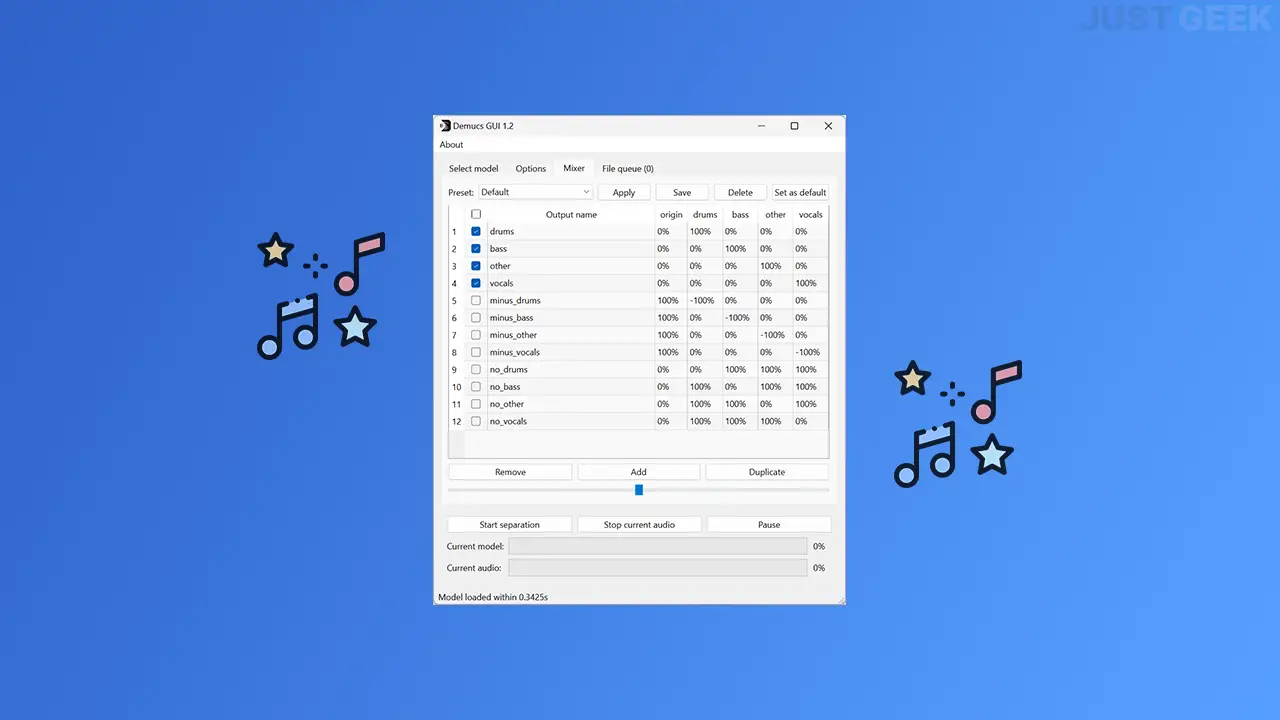Click the Stop current audio button
Image resolution: width=1280 pixels, height=720 pixels.
click(x=639, y=524)
